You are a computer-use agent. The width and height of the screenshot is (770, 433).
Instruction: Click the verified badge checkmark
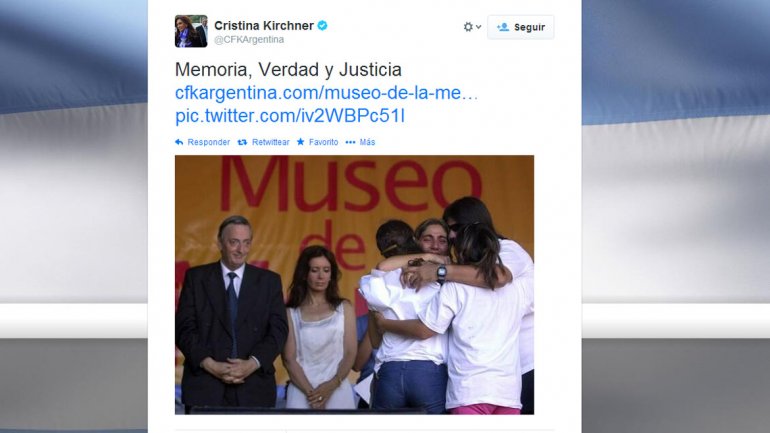point(323,26)
